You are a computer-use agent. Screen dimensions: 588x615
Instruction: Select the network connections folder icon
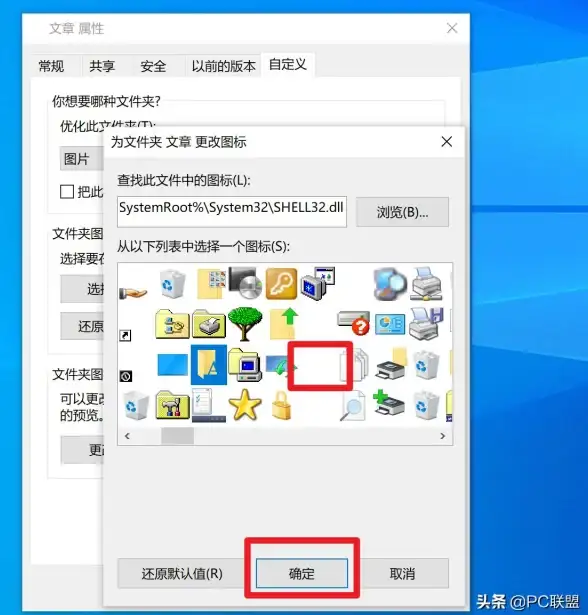[x=172, y=324]
